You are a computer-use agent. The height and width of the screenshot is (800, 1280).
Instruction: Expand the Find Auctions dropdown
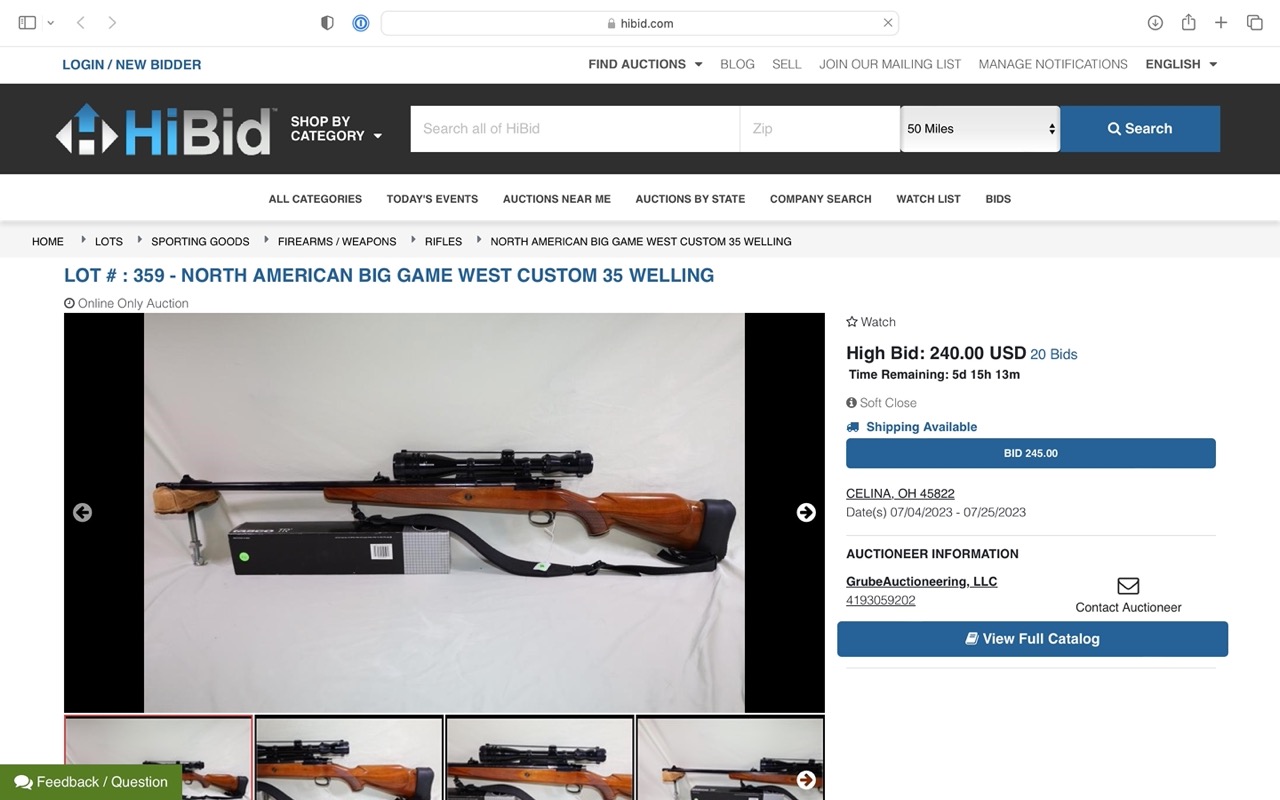click(645, 64)
